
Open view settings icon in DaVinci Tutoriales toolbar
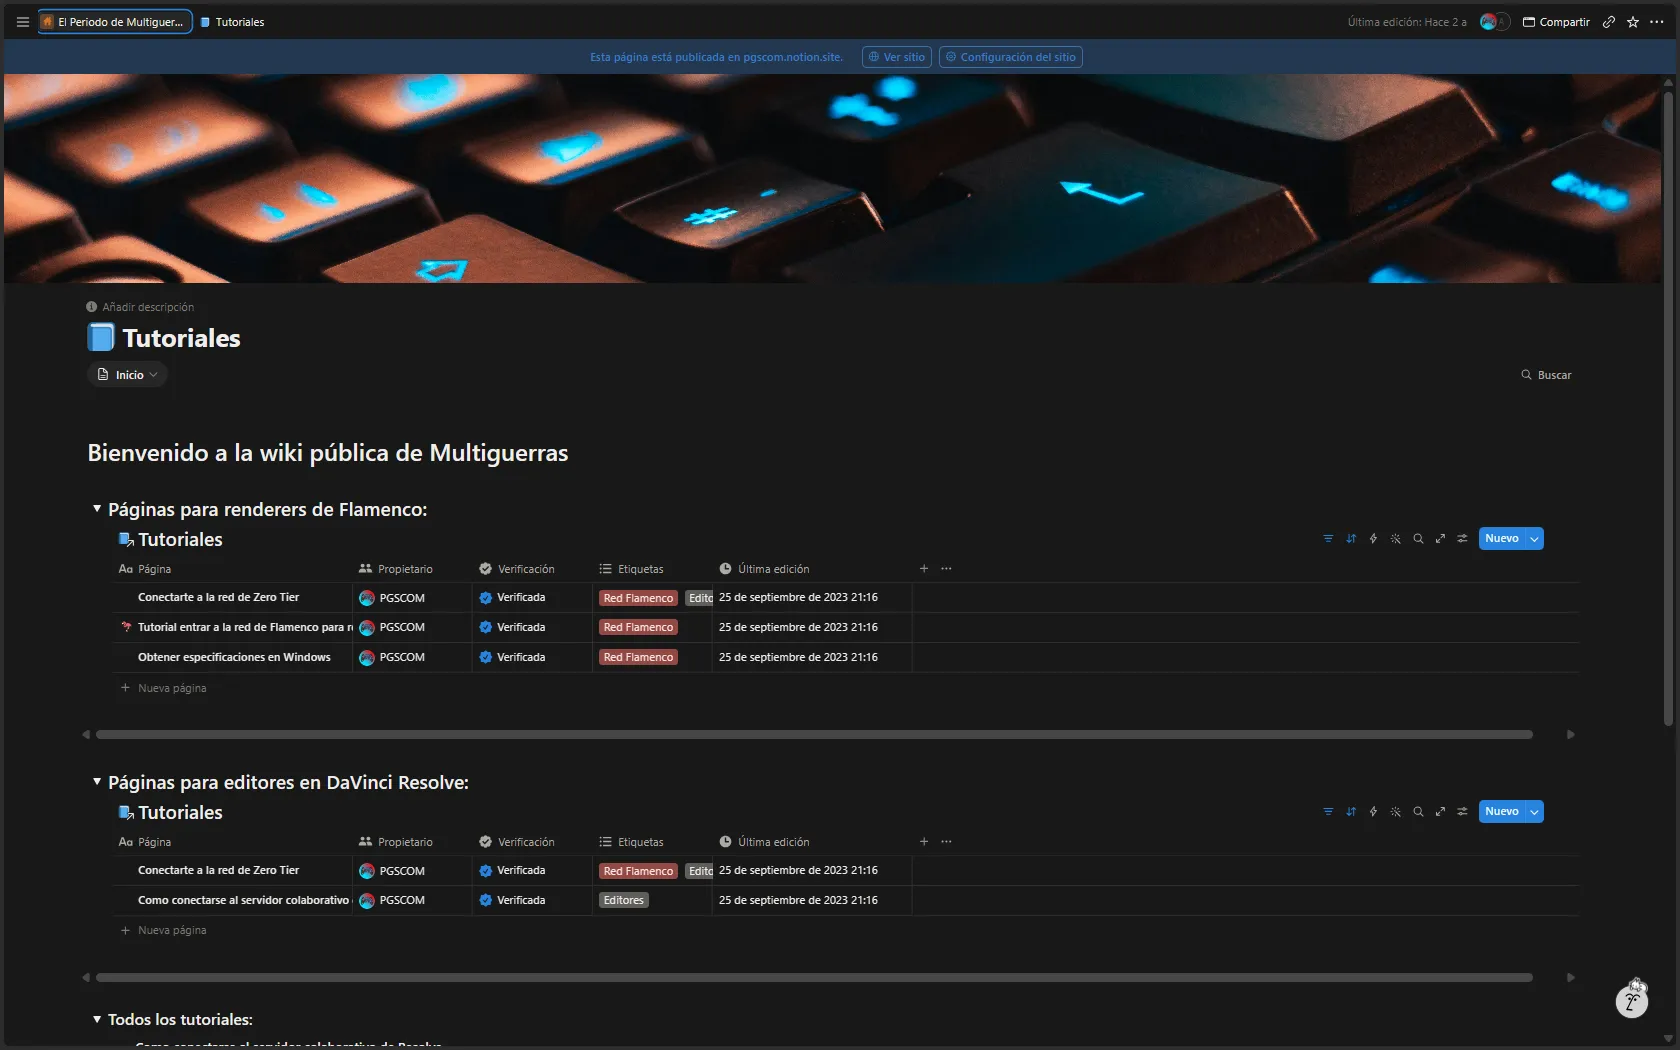(1462, 812)
